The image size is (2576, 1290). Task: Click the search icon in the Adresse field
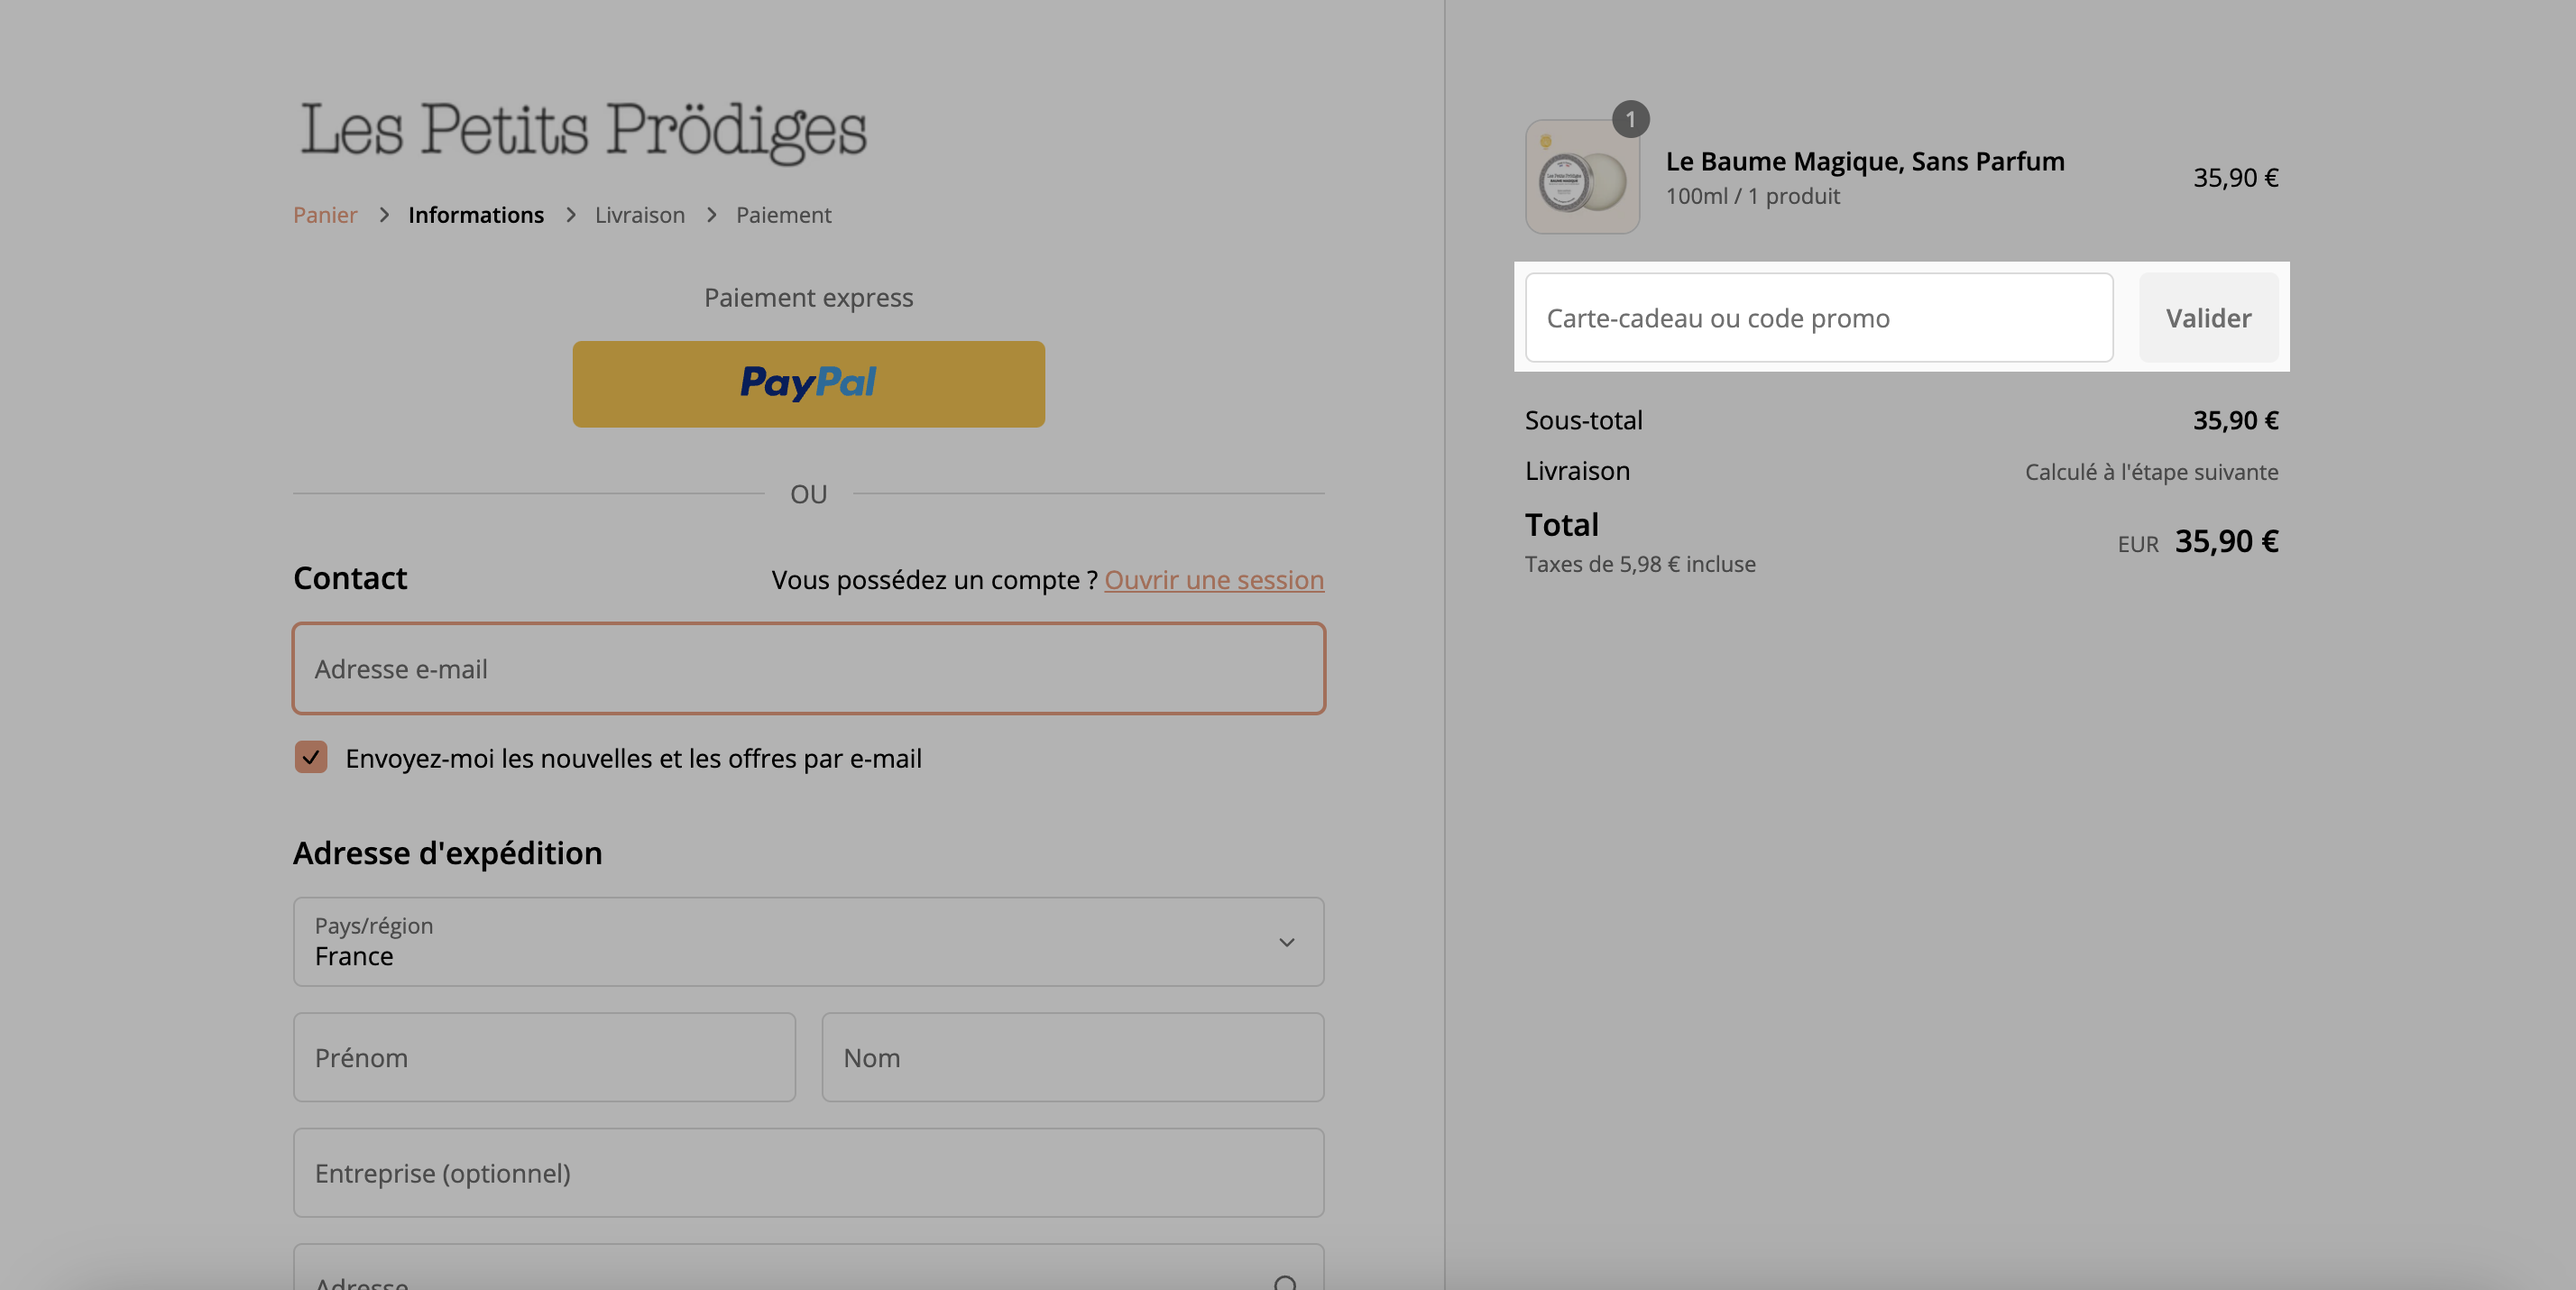tap(1286, 1282)
